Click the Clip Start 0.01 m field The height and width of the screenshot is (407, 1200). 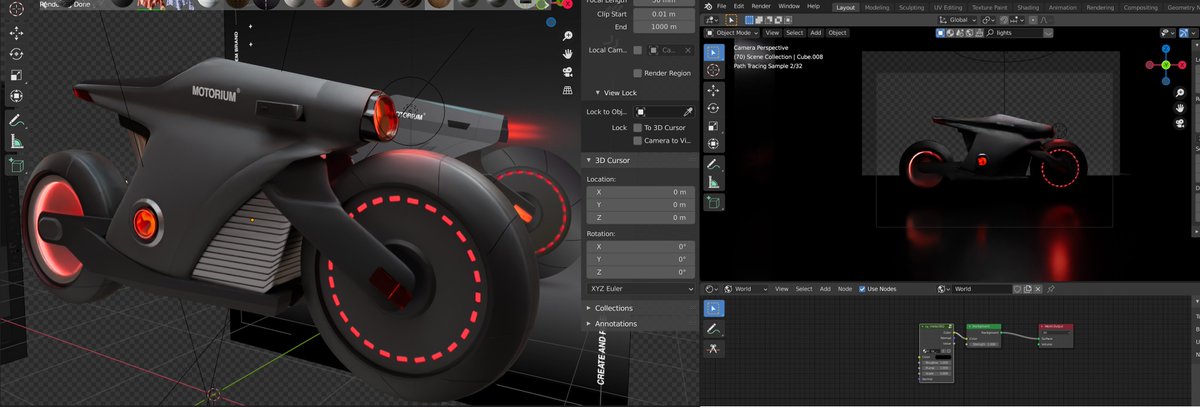point(666,15)
